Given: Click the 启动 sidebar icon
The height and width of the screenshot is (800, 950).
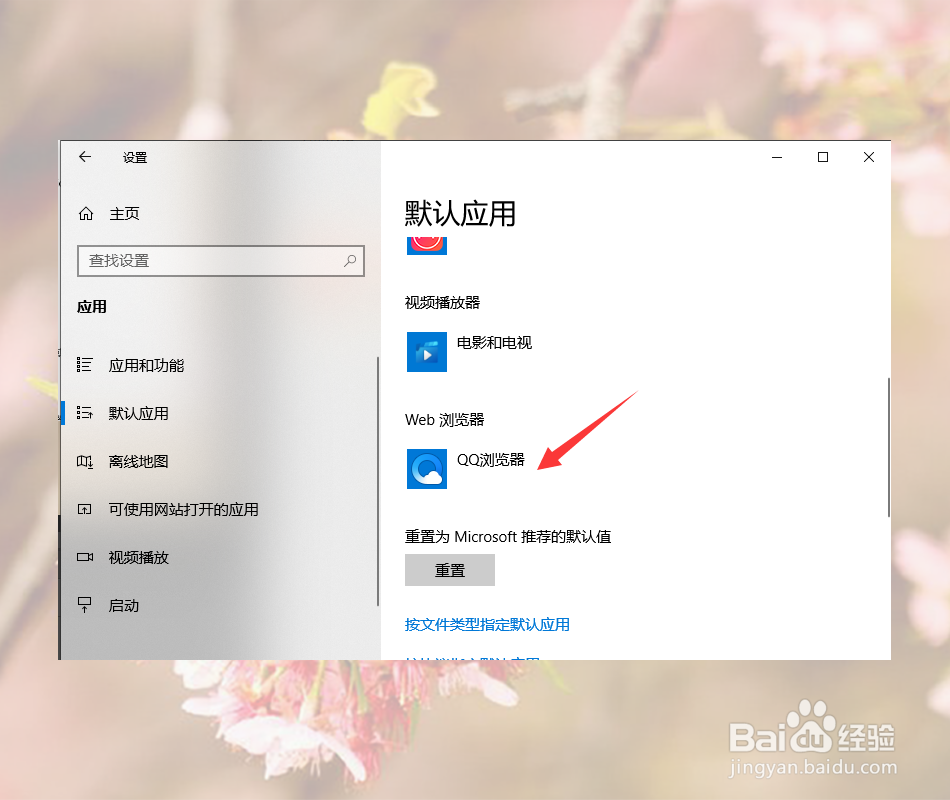Looking at the screenshot, I should (x=85, y=605).
